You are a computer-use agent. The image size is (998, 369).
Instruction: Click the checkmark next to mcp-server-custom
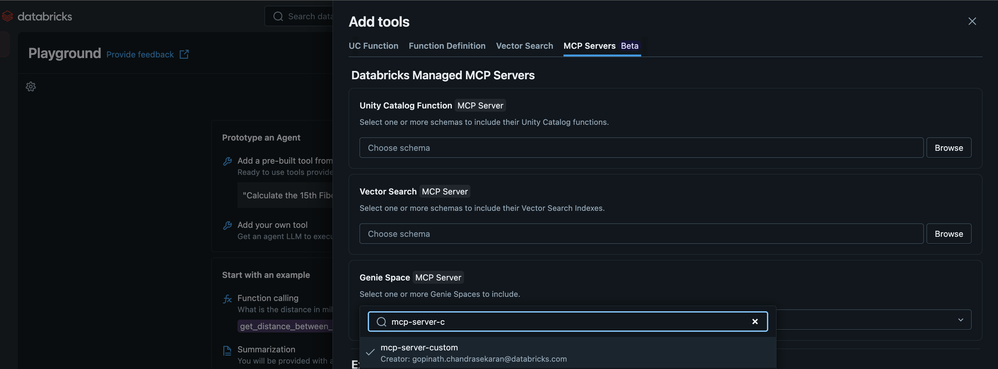click(x=370, y=352)
